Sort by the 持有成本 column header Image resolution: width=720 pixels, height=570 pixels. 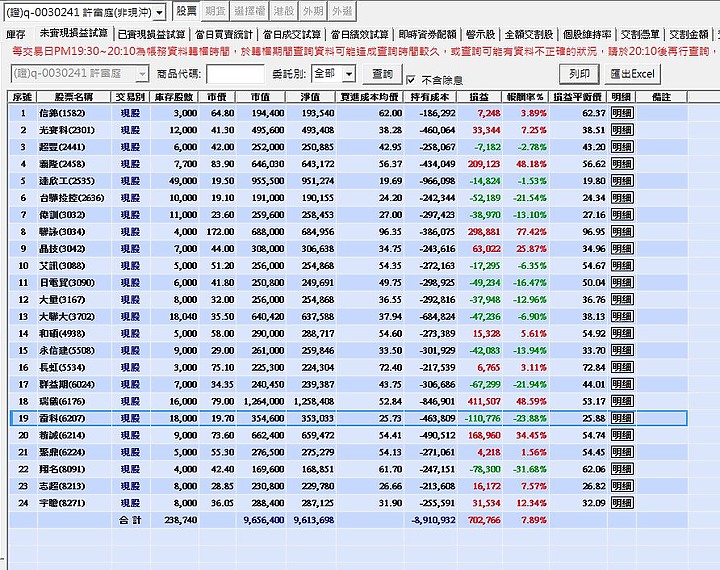point(431,97)
